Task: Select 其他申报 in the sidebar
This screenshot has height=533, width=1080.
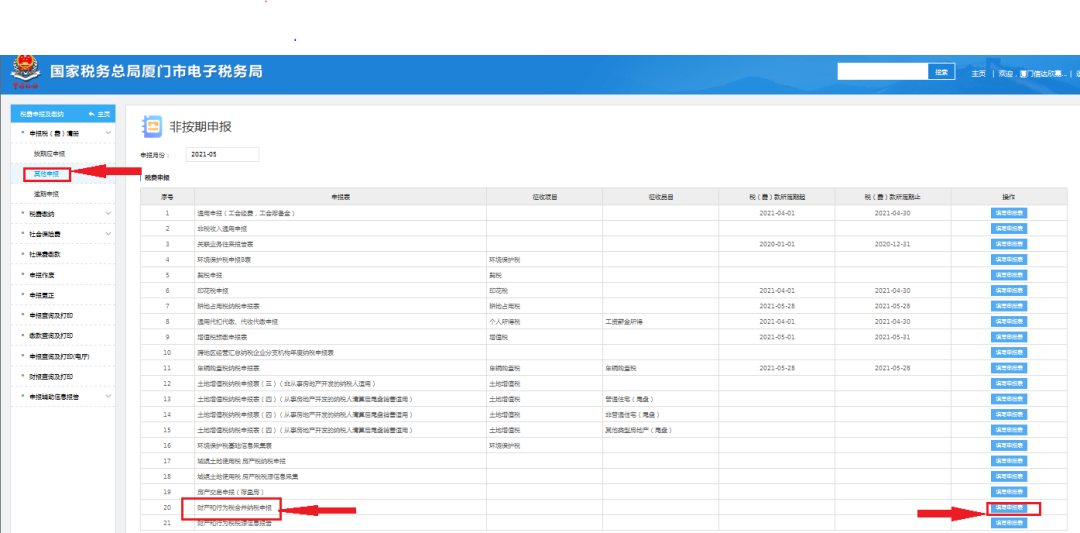Action: point(47,174)
